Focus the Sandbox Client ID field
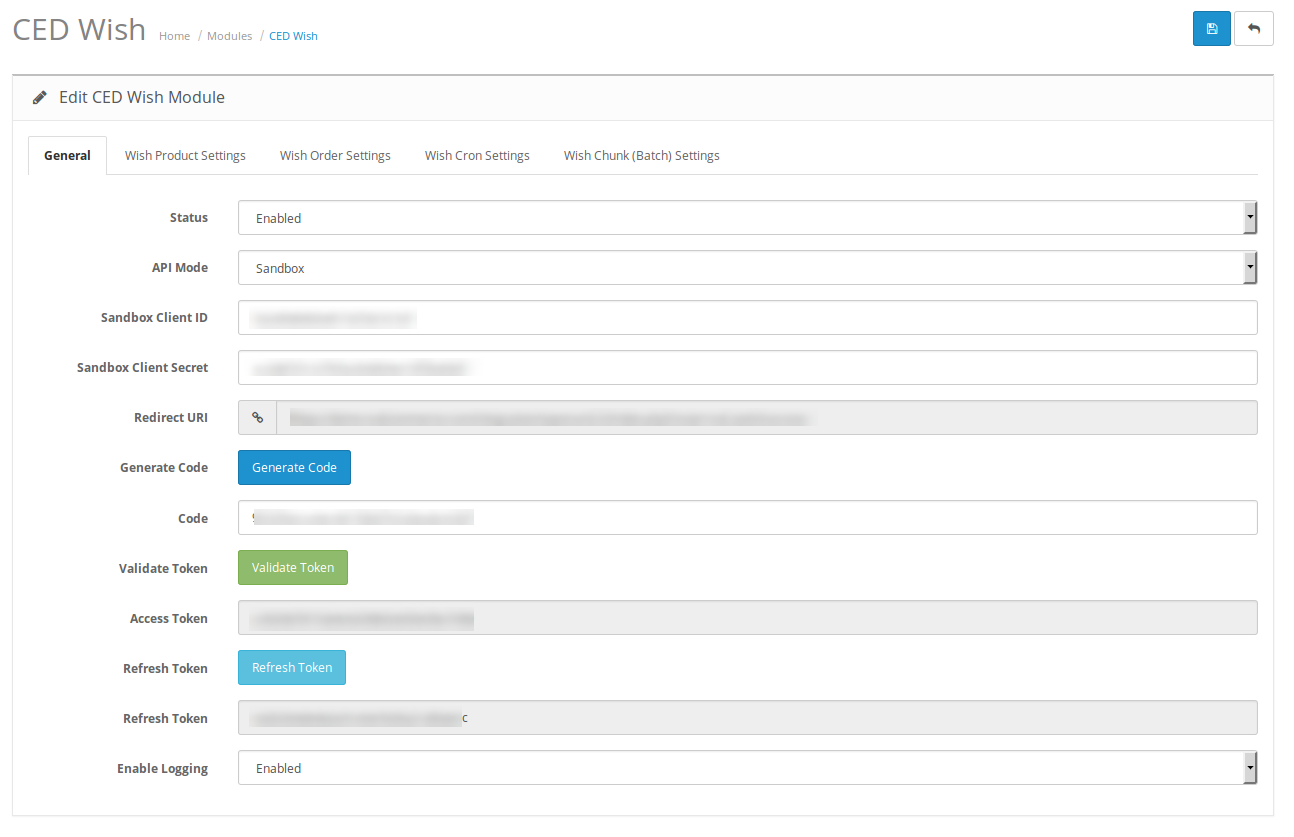The height and width of the screenshot is (837, 1294). coord(747,318)
